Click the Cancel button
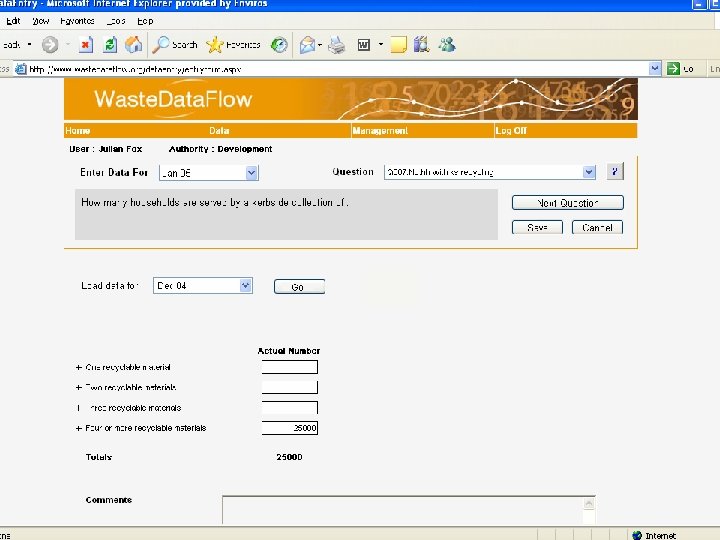This screenshot has width=720, height=540. 597,227
